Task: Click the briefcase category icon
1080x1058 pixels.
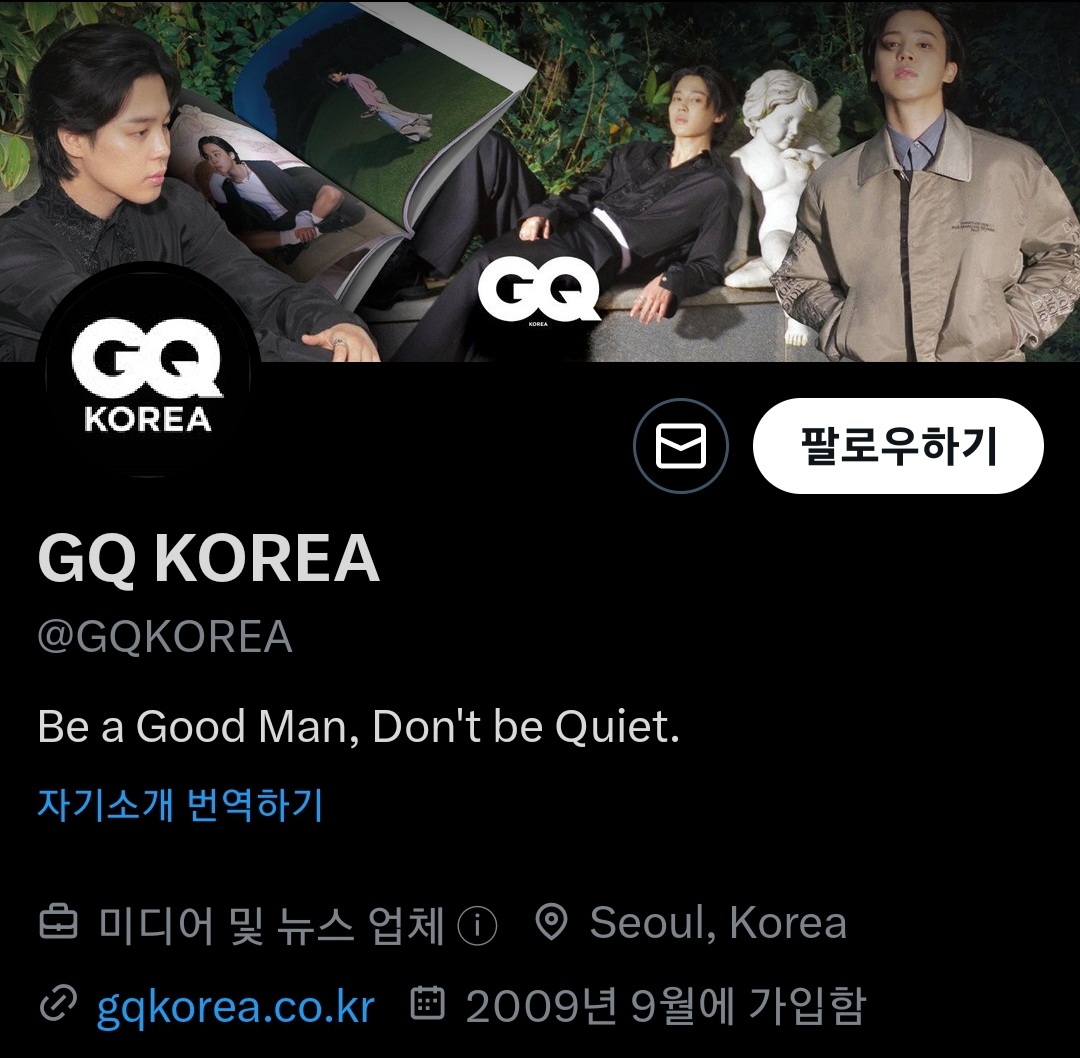Action: pyautogui.click(x=59, y=923)
